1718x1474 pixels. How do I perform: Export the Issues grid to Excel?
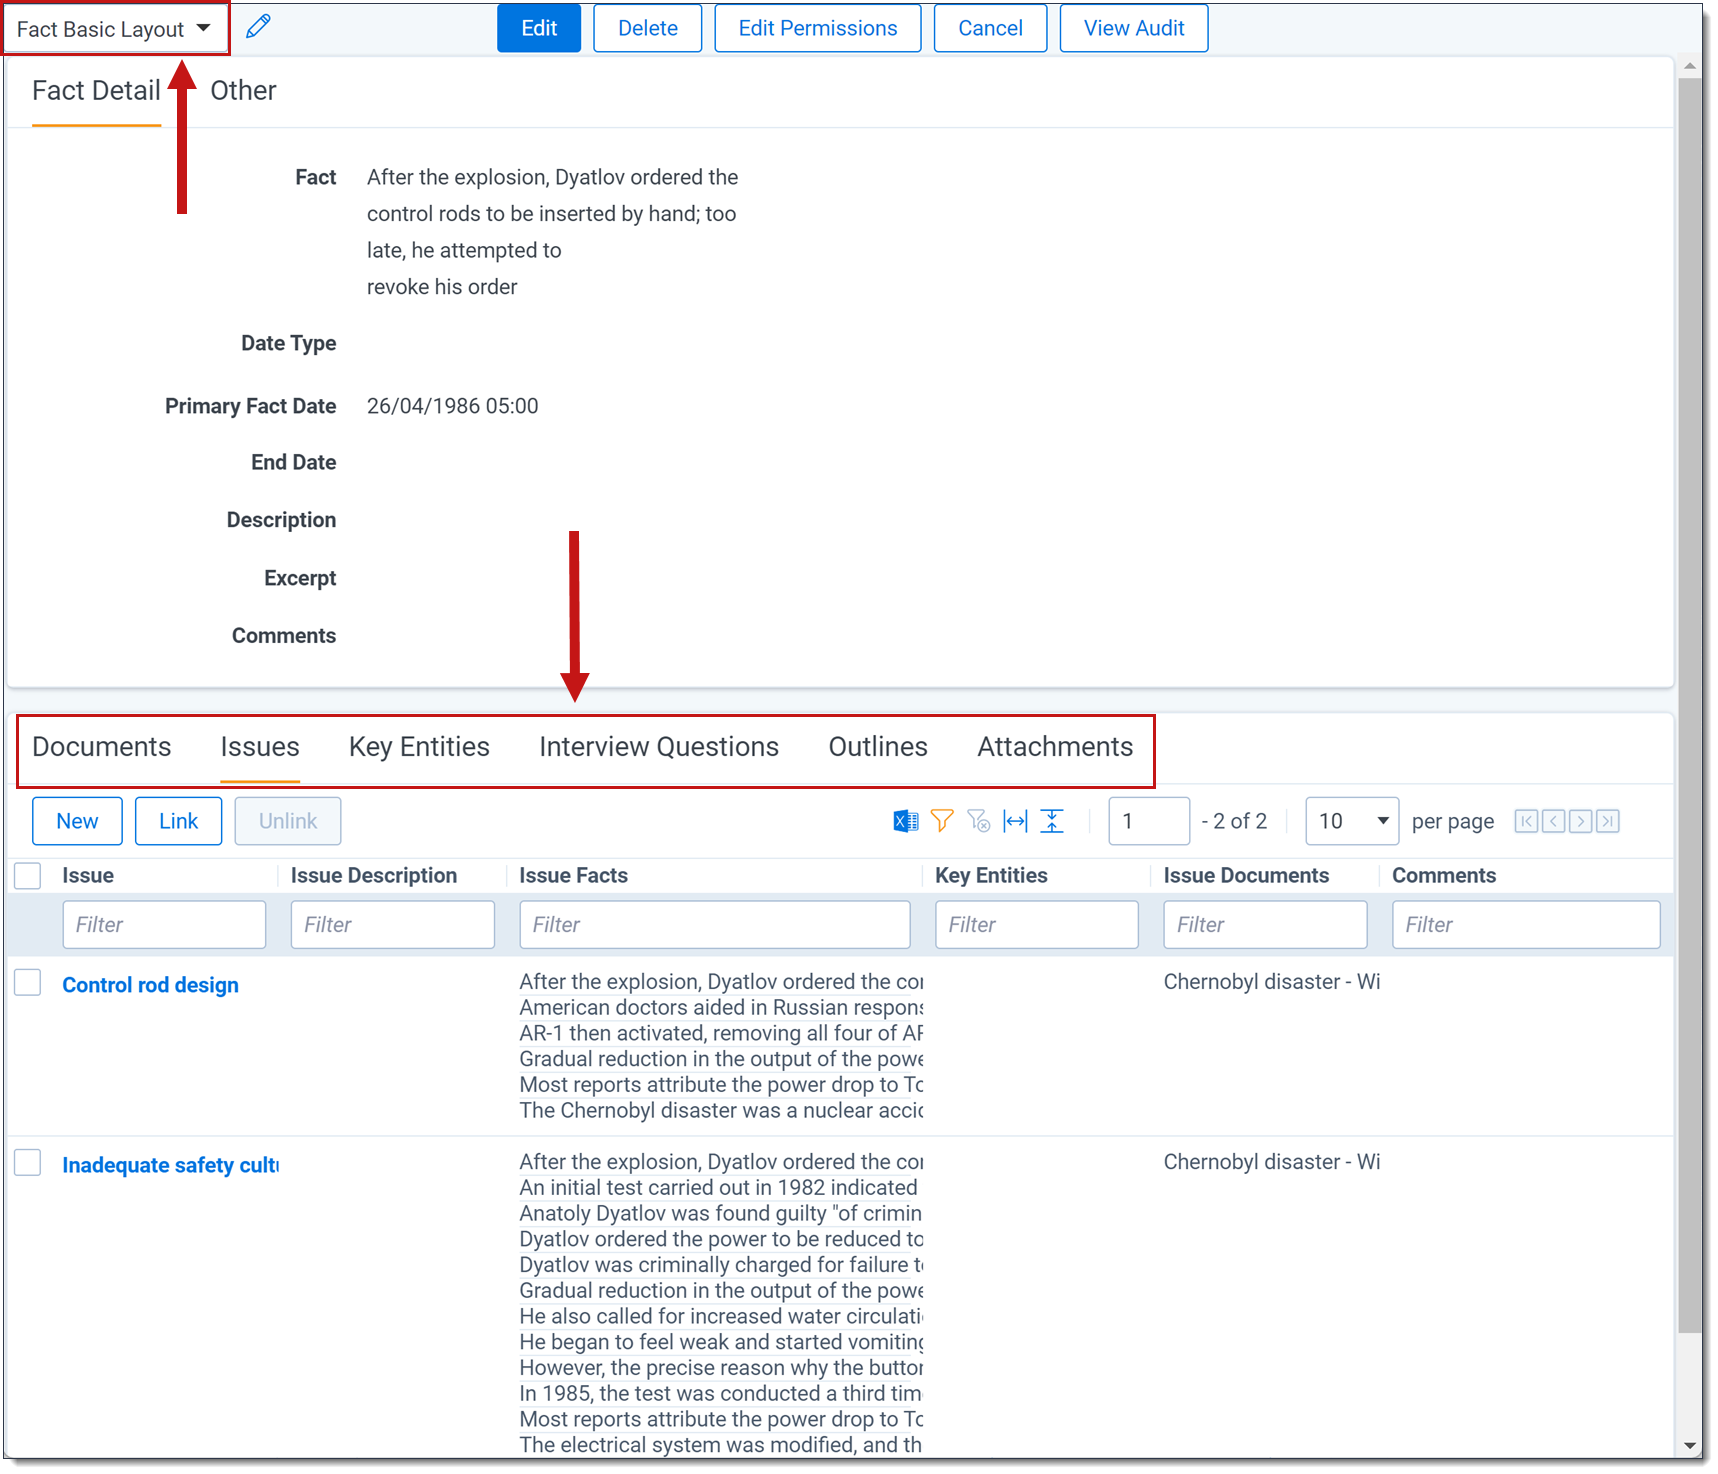pyautogui.click(x=905, y=820)
